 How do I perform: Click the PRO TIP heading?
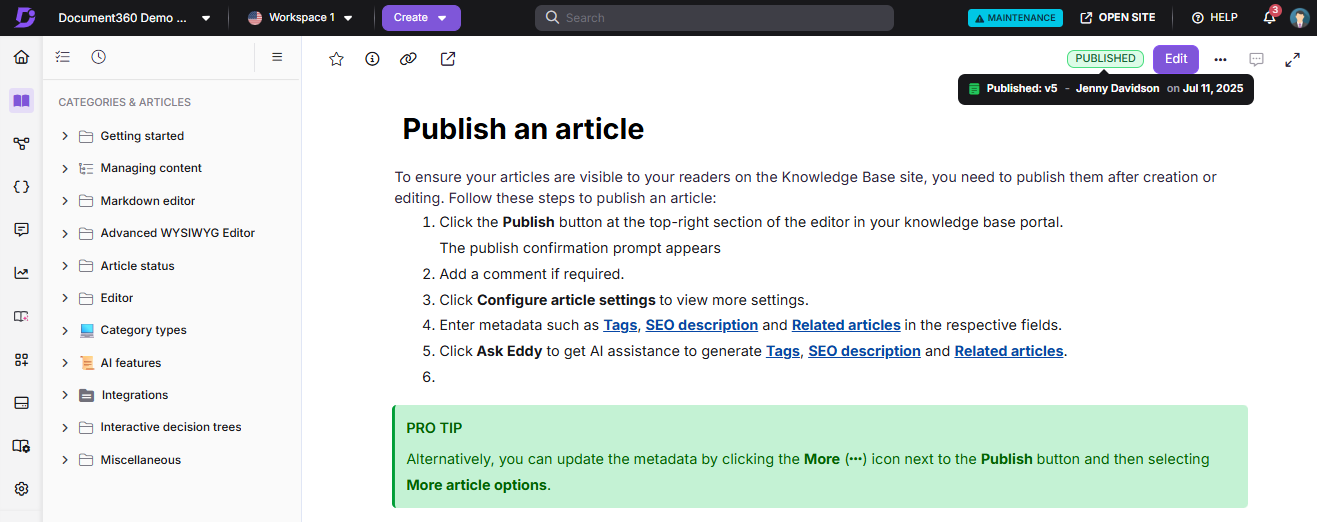point(434,428)
